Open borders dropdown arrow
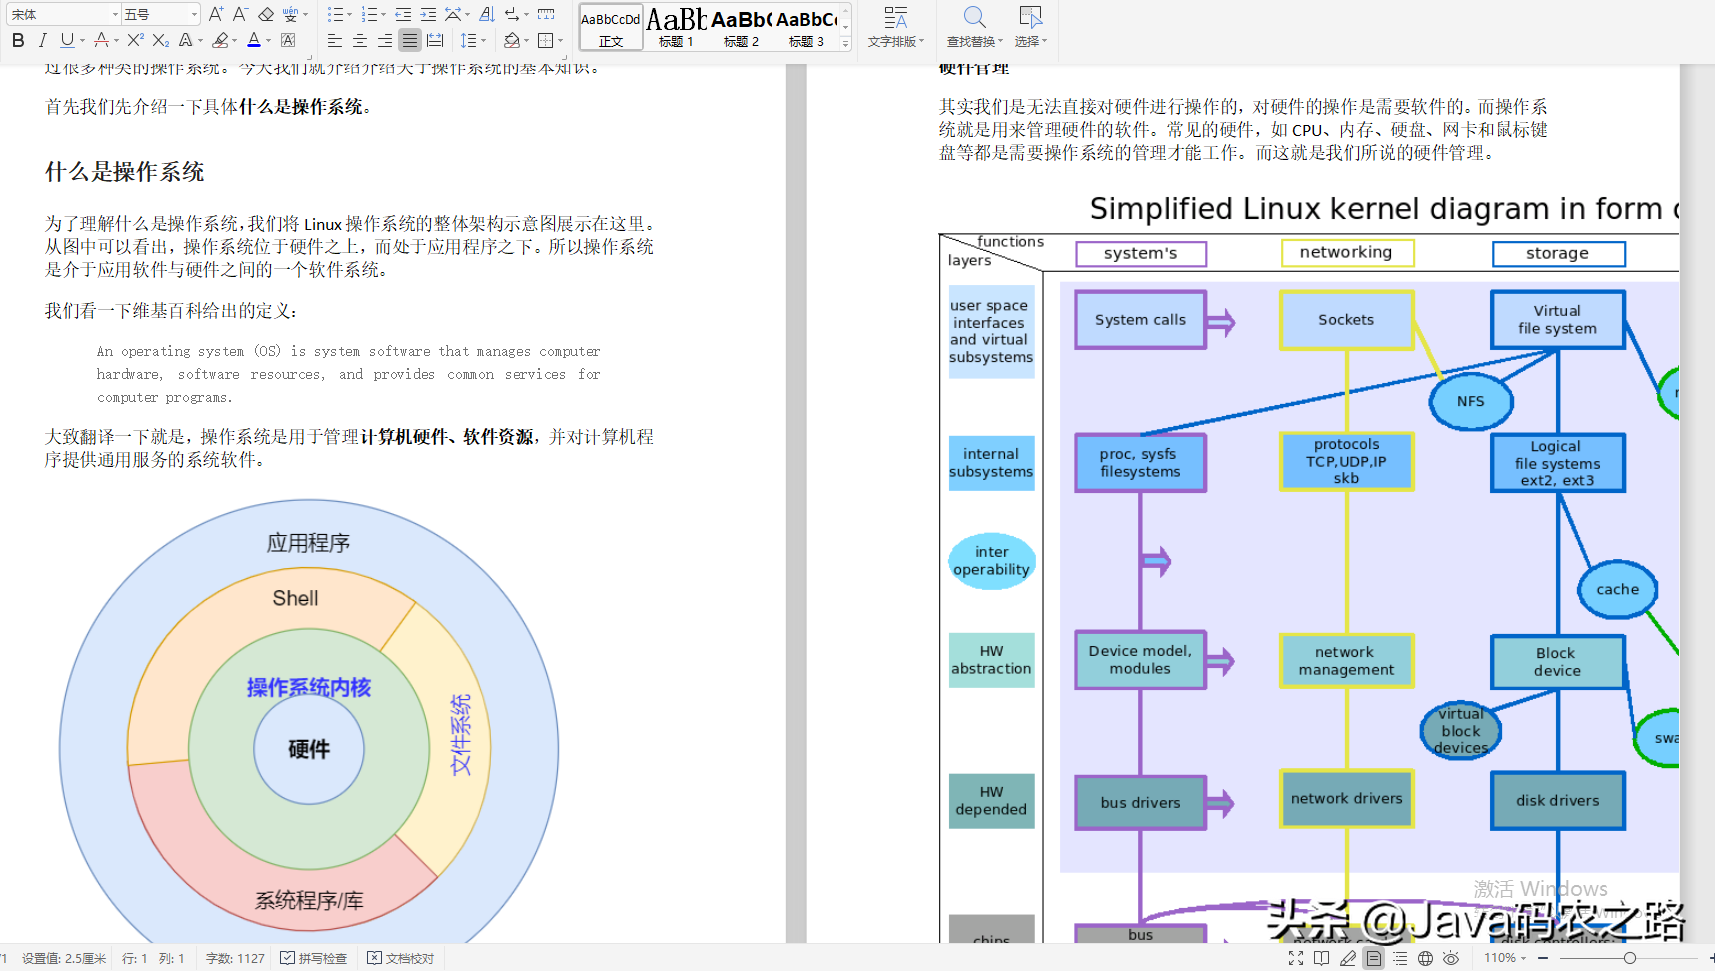Viewport: 1715px width, 971px height. coord(560,41)
